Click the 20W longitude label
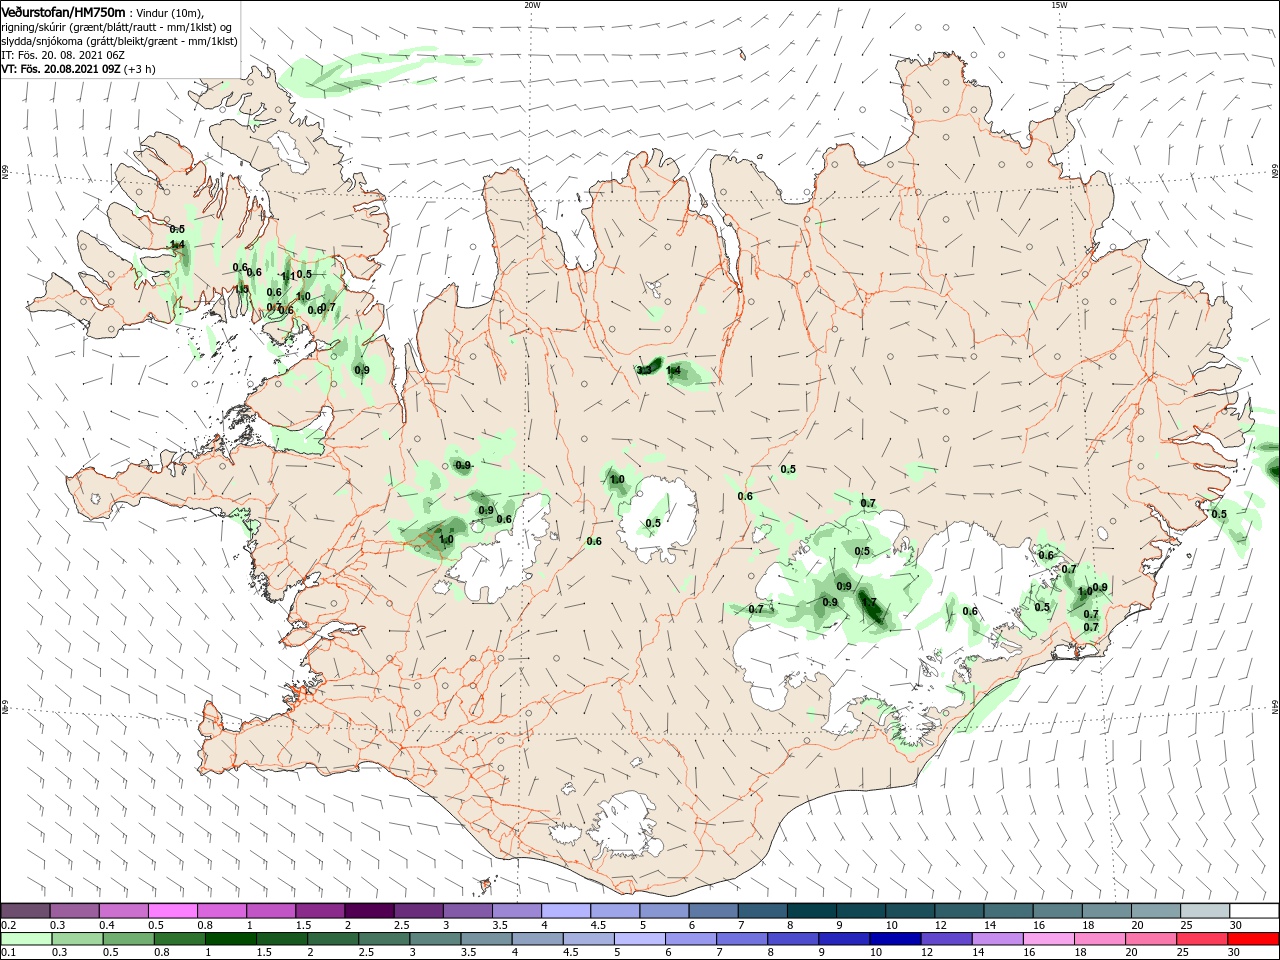Viewport: 1280px width, 960px height. pyautogui.click(x=532, y=5)
